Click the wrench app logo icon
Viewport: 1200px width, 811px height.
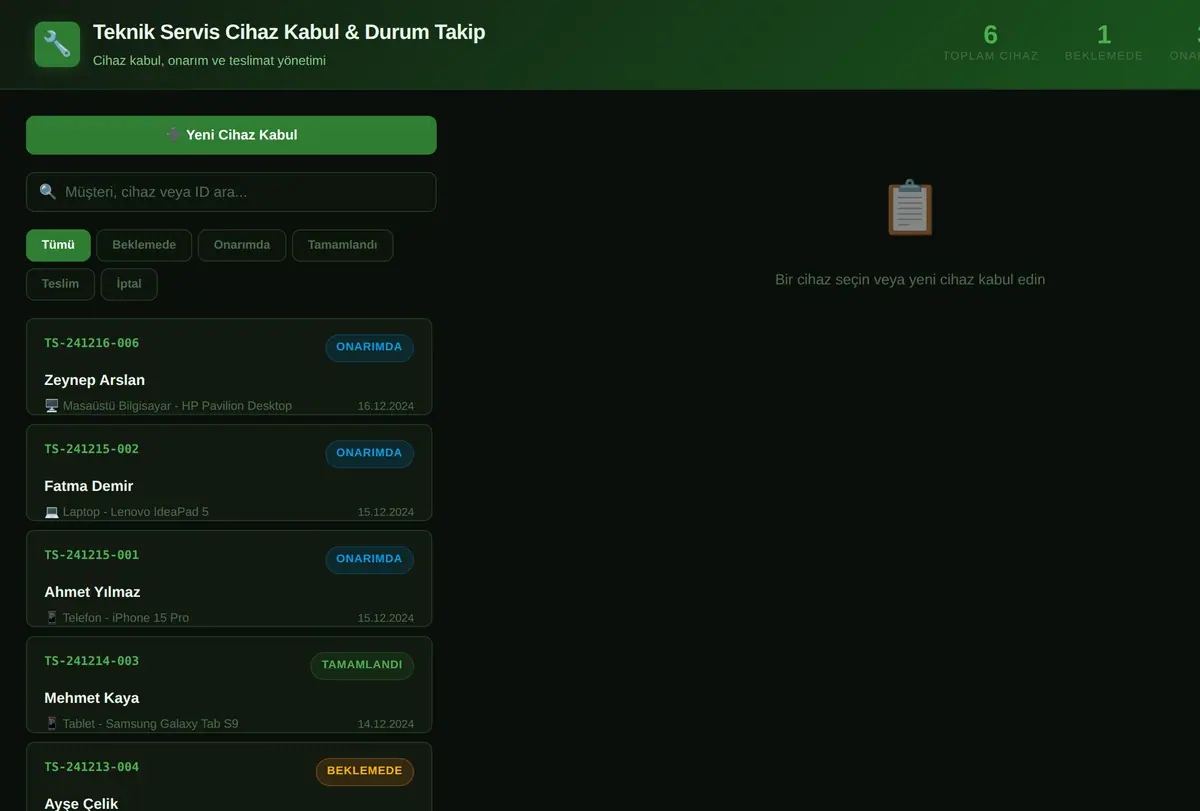tap(57, 44)
